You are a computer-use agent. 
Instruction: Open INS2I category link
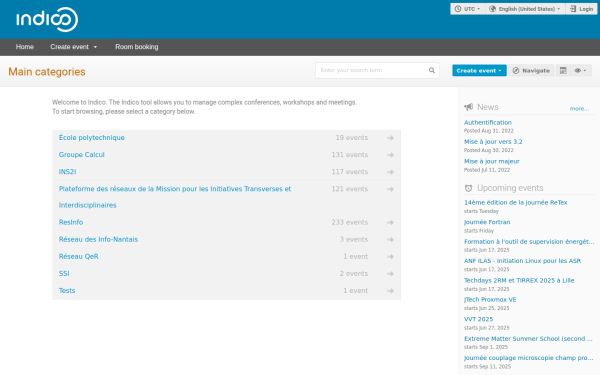67,172
